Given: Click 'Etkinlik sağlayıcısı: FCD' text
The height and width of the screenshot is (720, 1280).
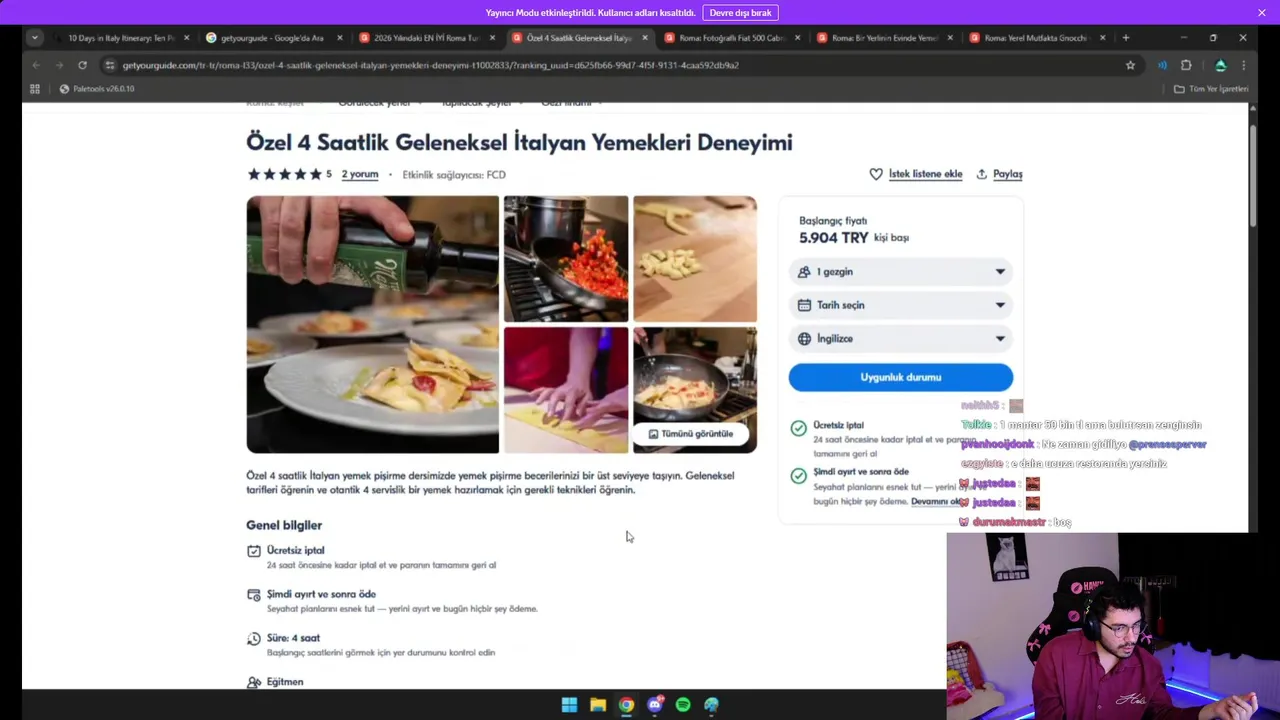Looking at the screenshot, I should coord(454,175).
